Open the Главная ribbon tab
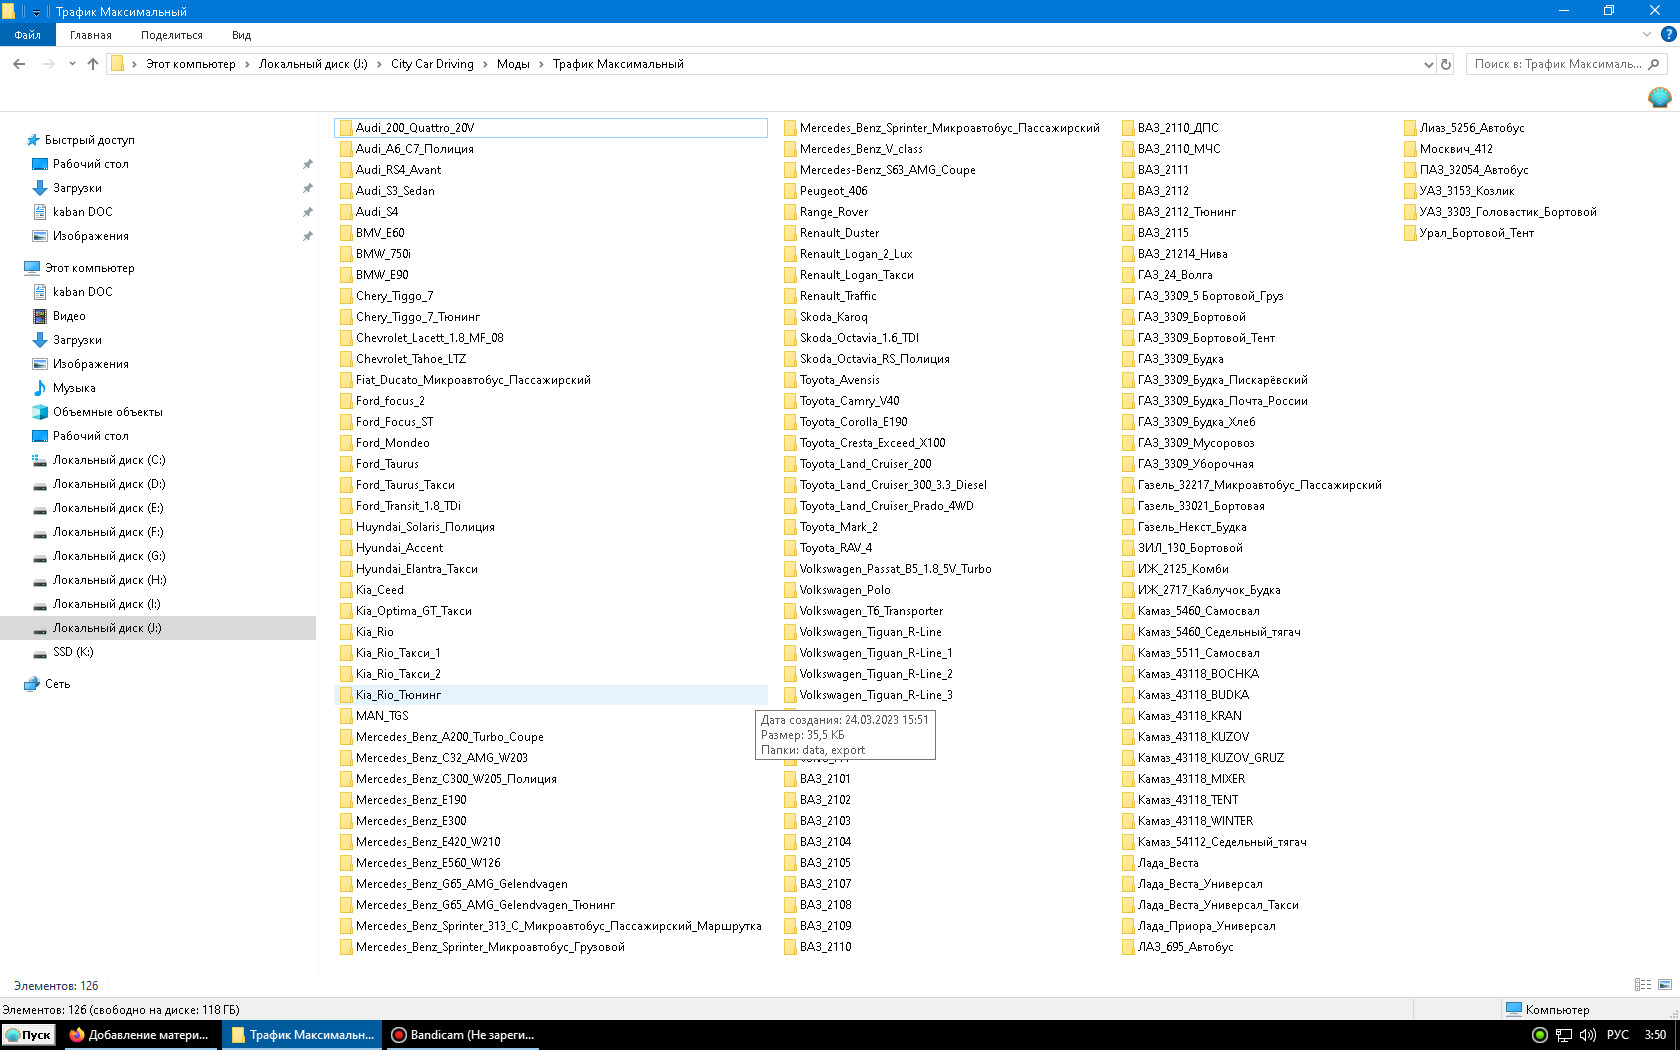1680x1050 pixels. pyautogui.click(x=91, y=34)
